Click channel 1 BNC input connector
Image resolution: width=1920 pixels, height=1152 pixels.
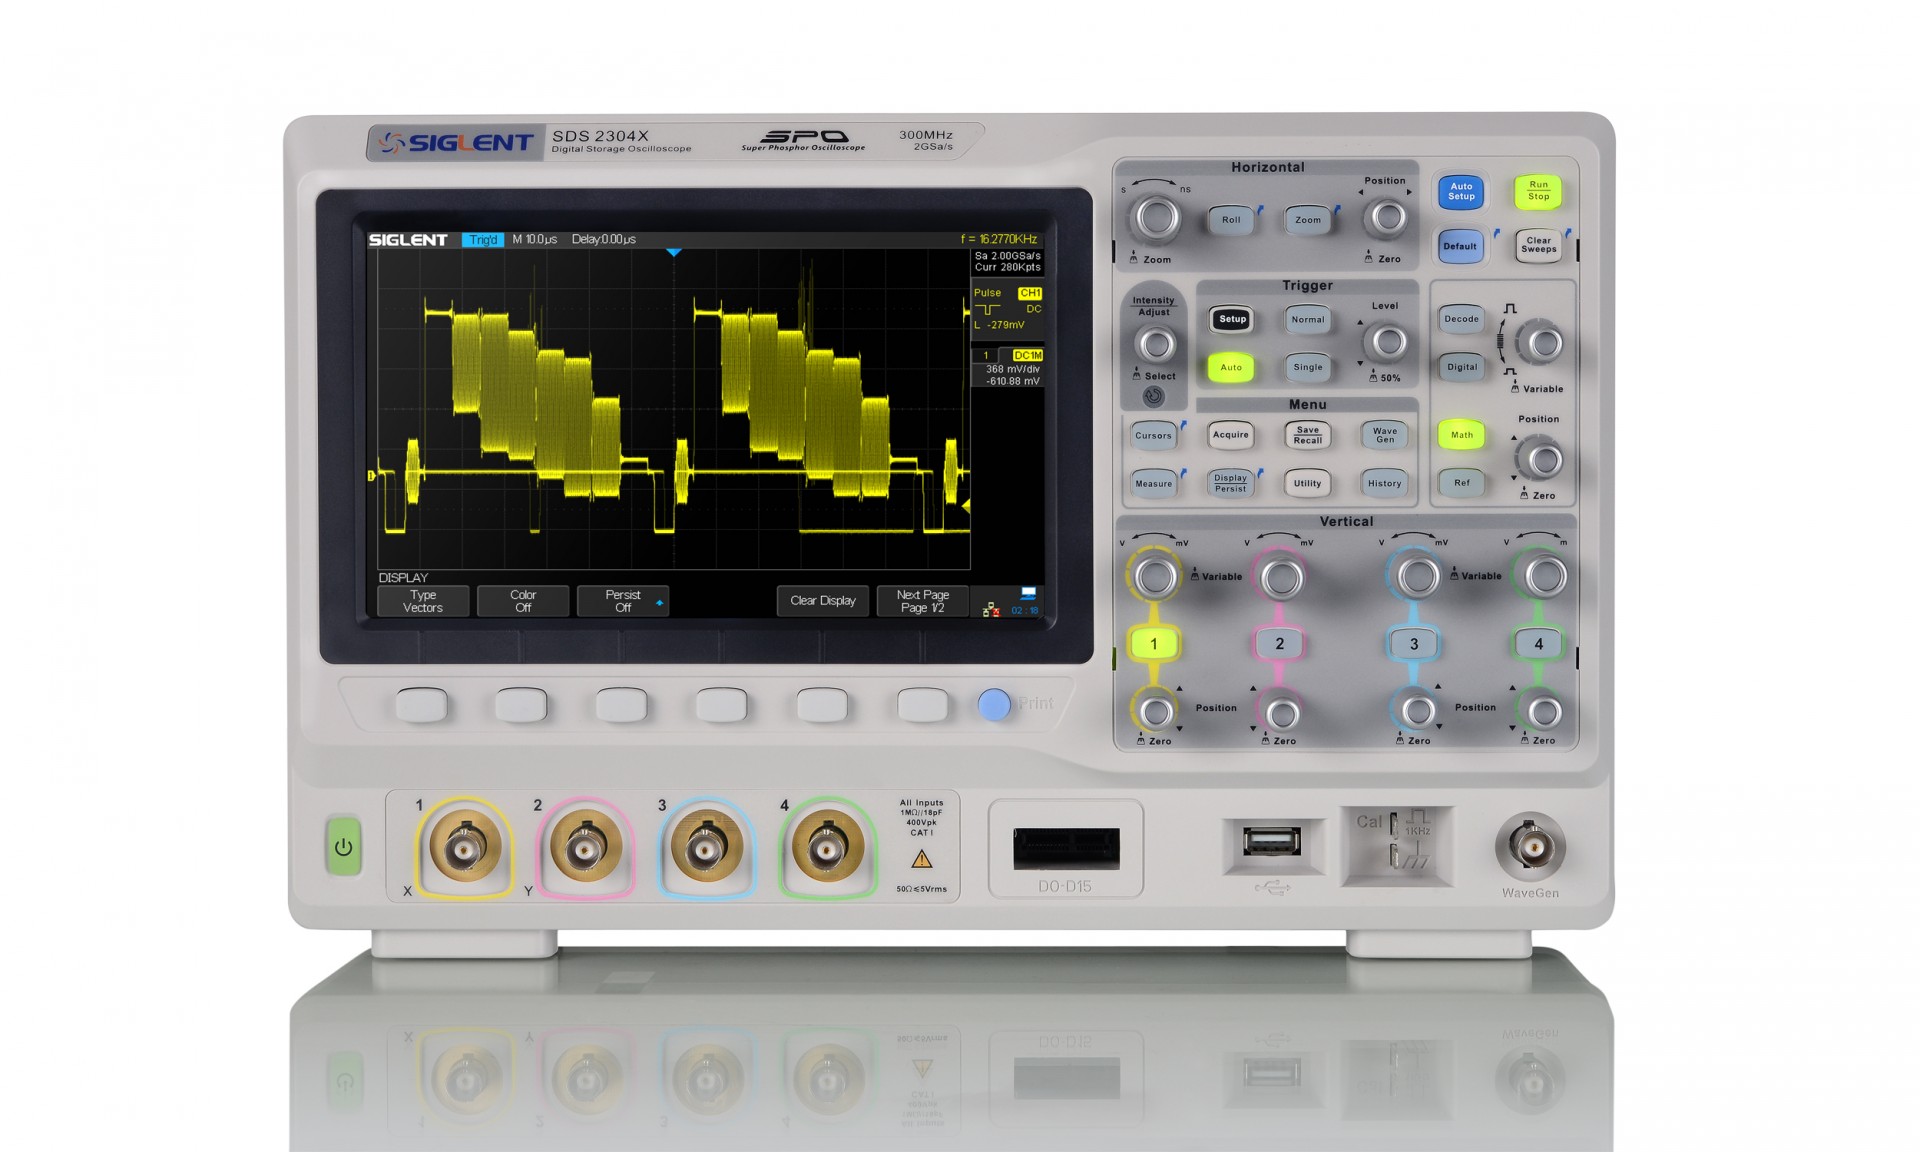coord(465,848)
